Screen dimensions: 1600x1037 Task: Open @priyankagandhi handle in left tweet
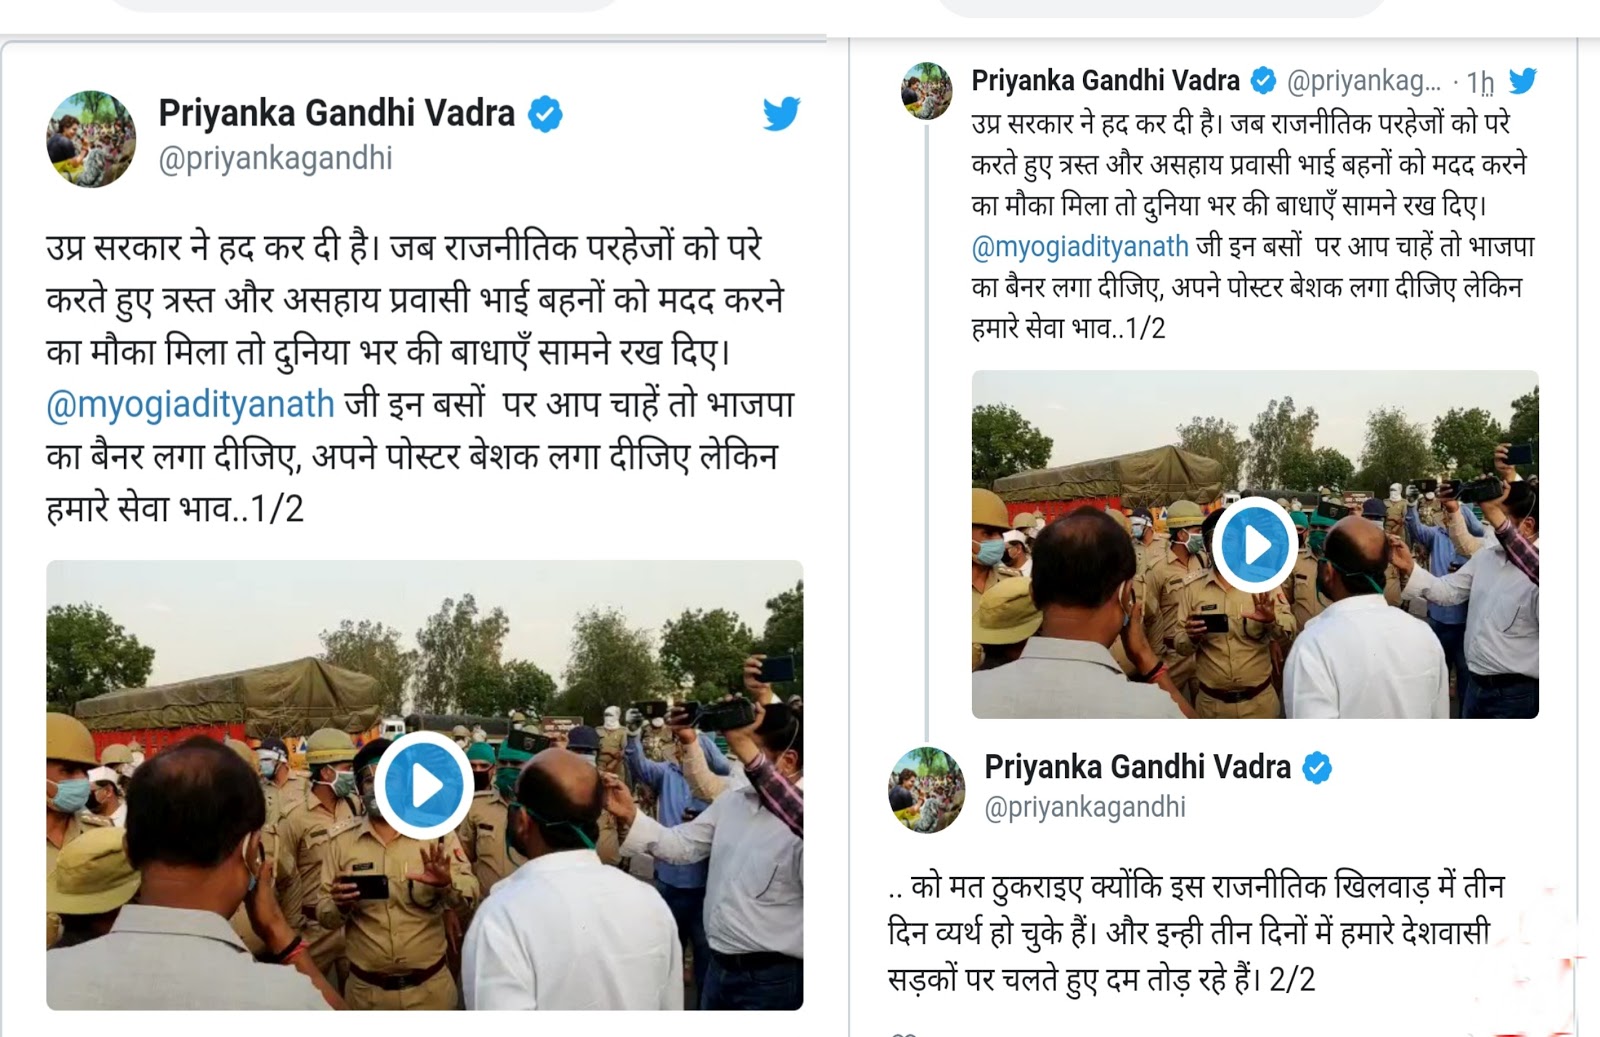(x=275, y=159)
